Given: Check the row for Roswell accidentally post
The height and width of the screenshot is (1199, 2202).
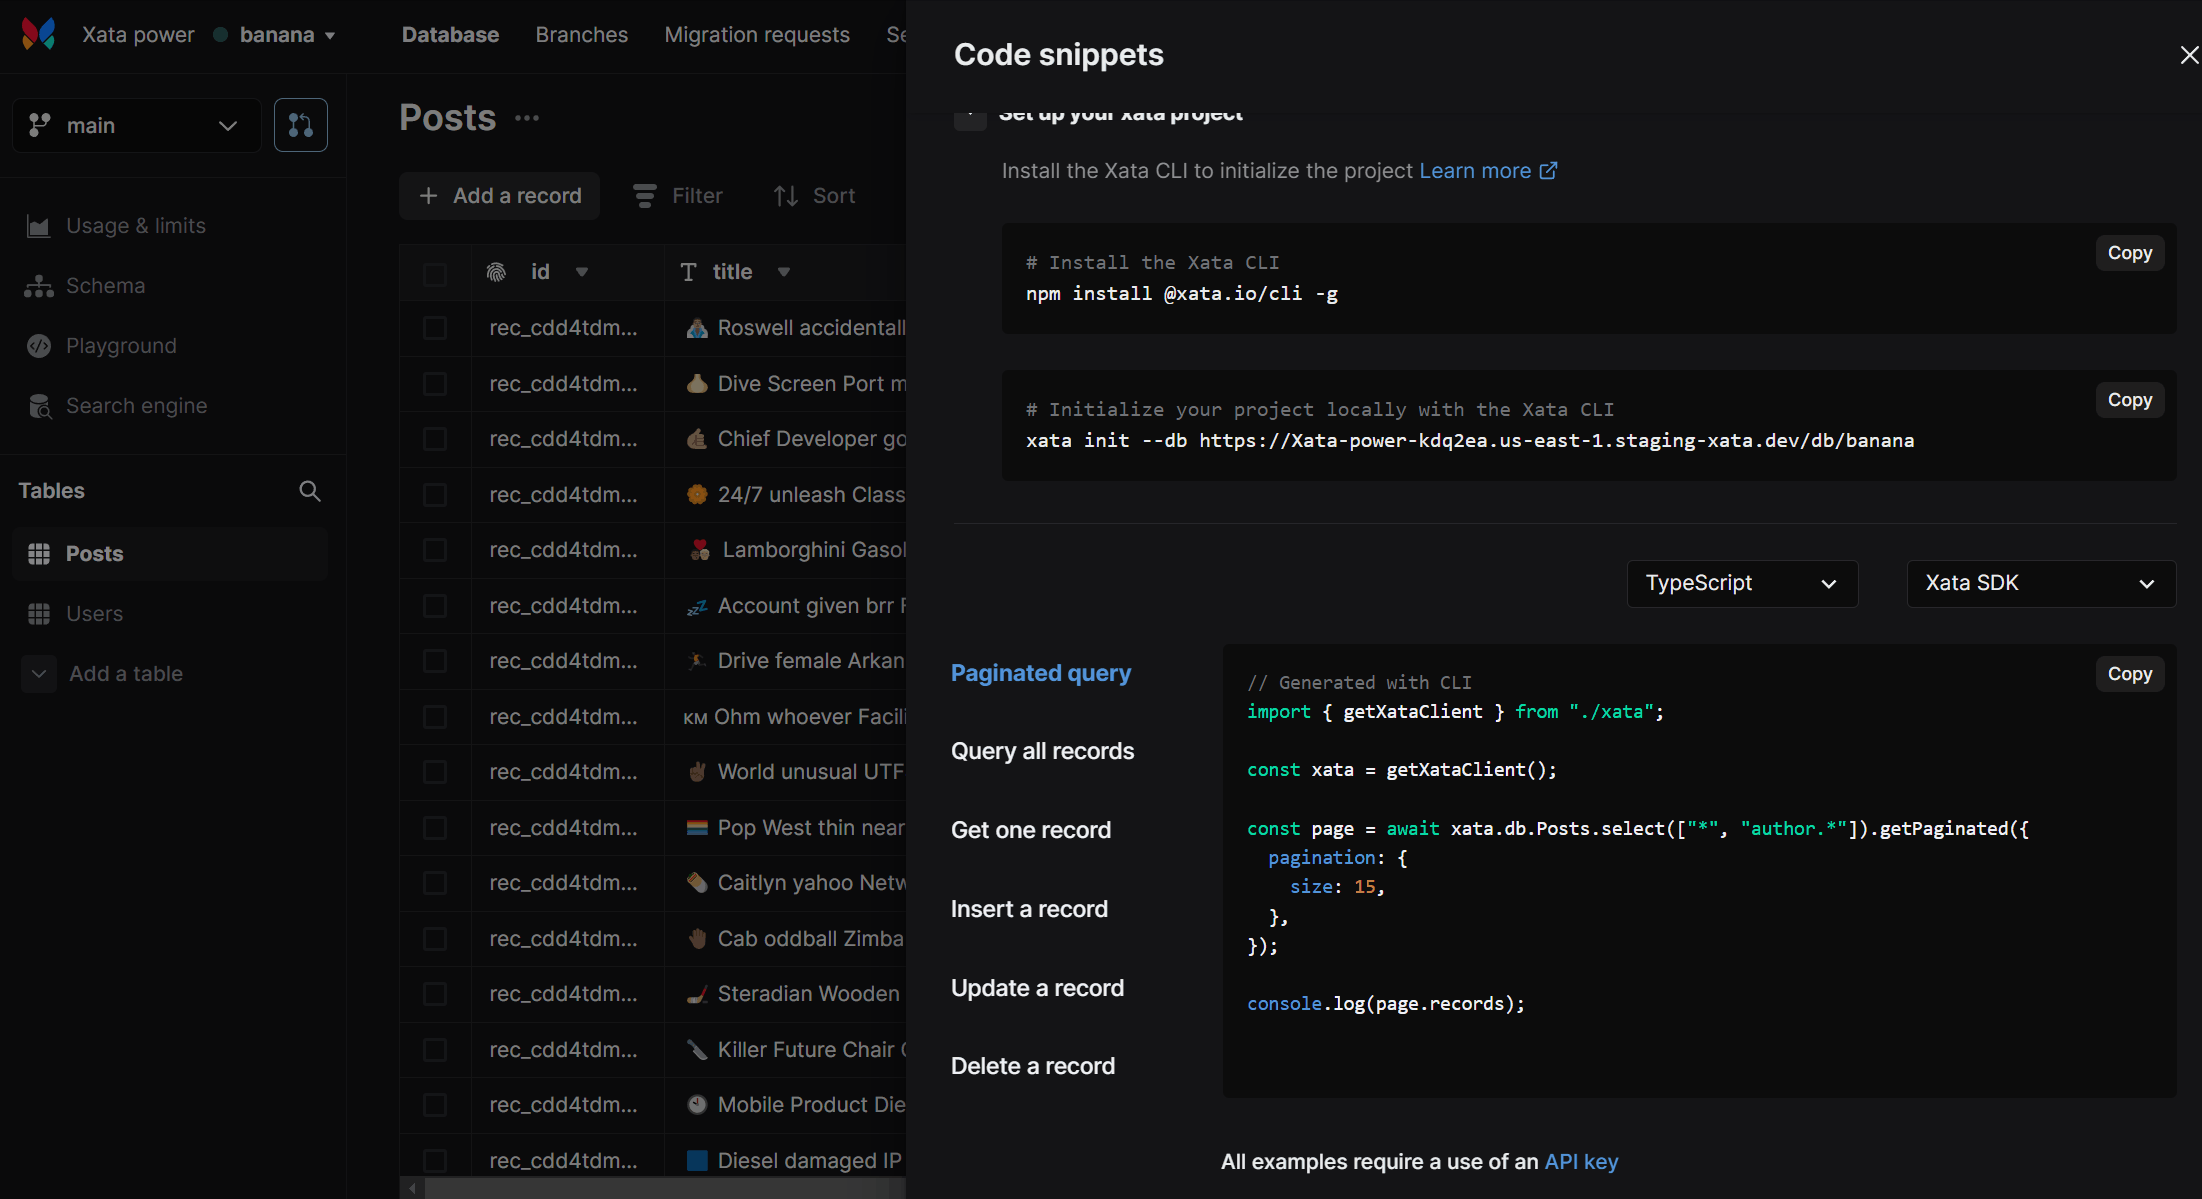Looking at the screenshot, I should 435,328.
